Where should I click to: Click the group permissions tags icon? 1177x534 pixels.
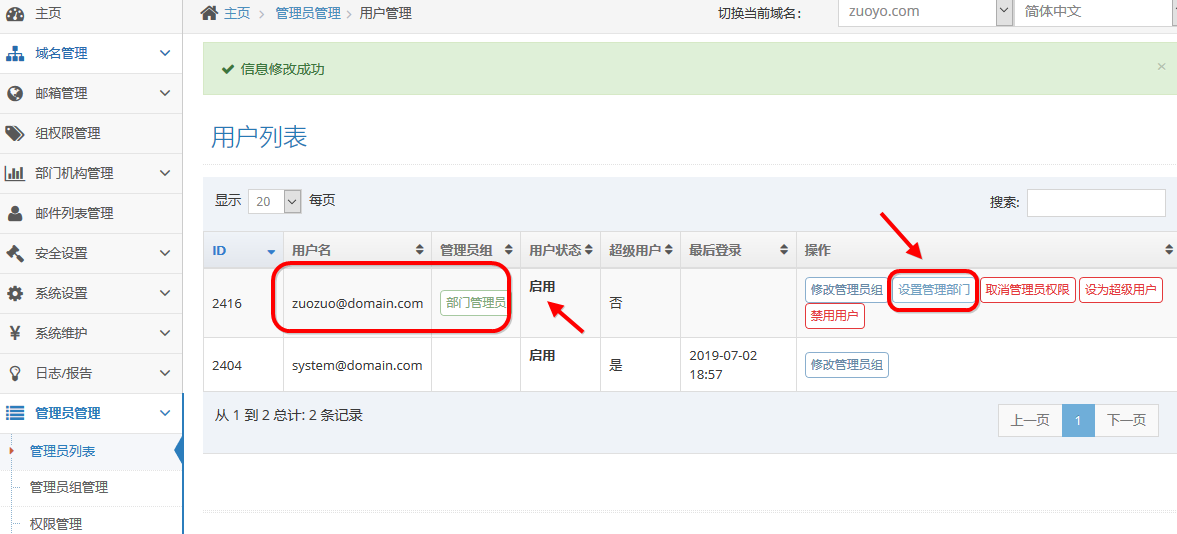pos(15,133)
